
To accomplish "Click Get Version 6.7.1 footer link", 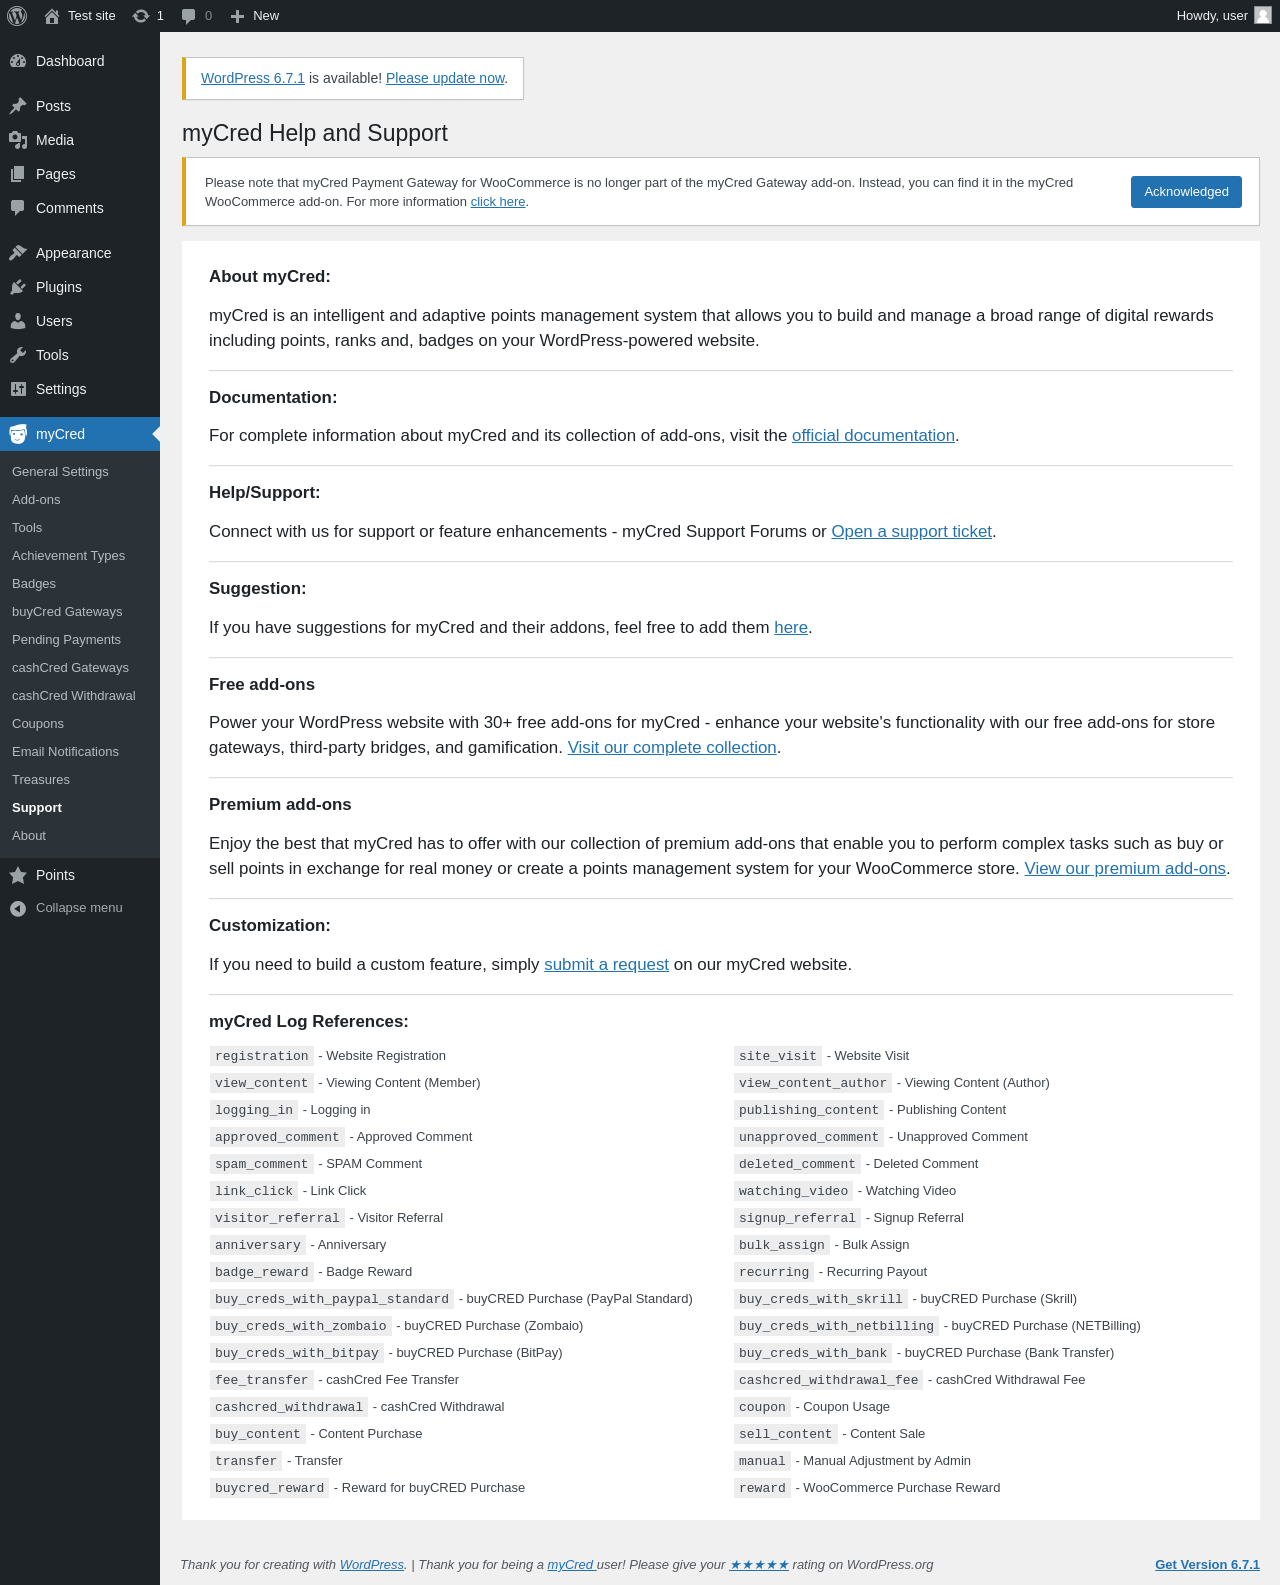I will point(1207,1565).
